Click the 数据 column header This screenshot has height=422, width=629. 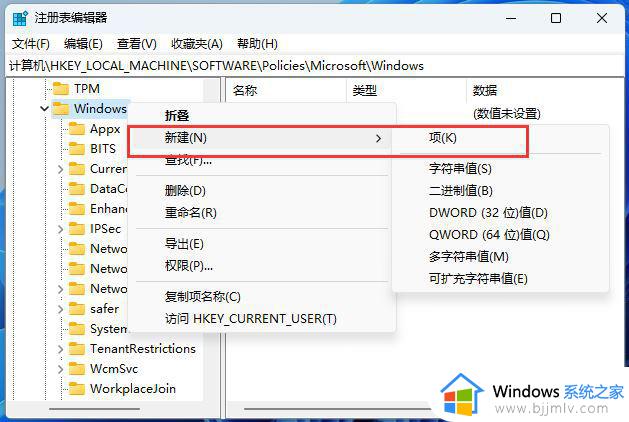[x=546, y=90]
